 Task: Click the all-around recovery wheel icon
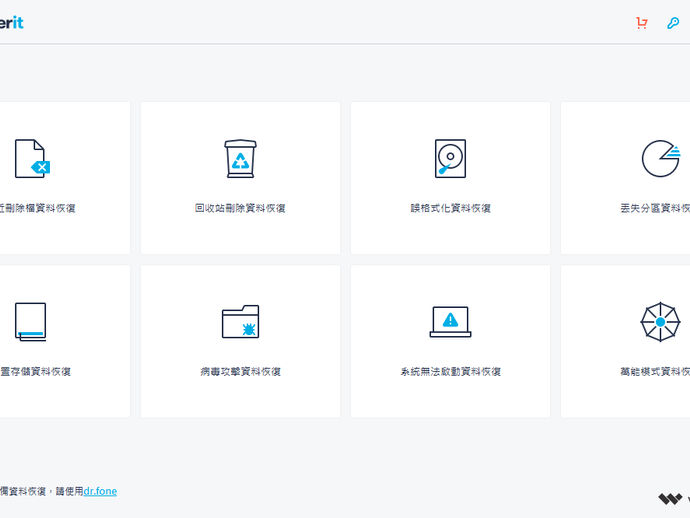click(x=660, y=322)
